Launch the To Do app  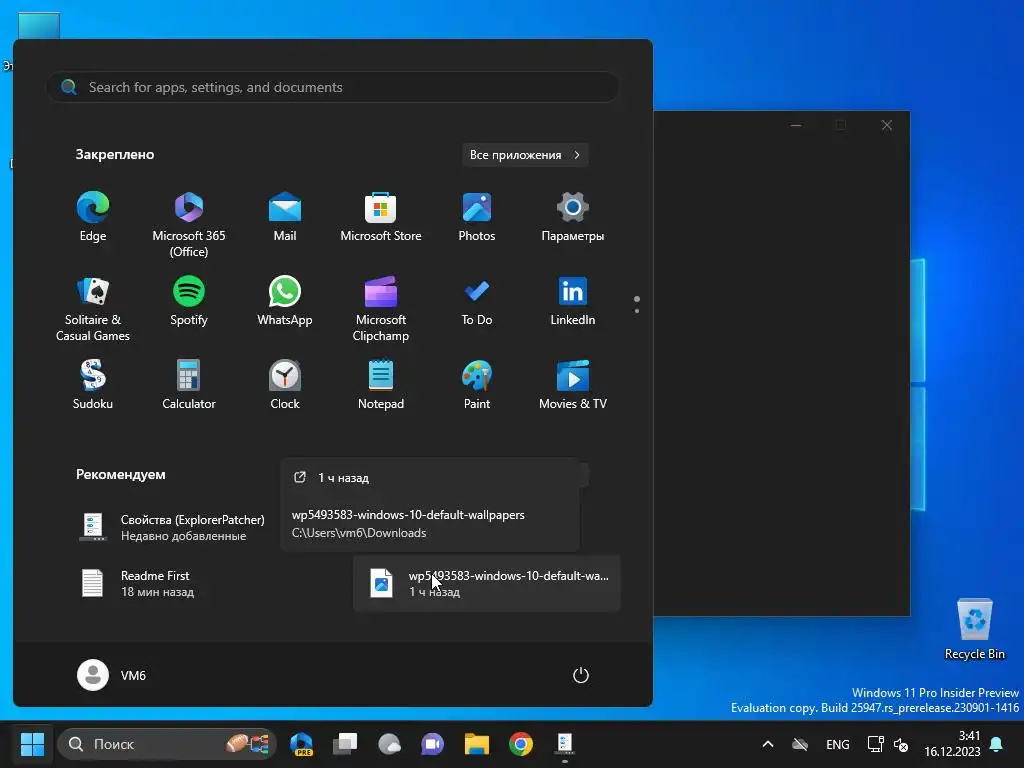pos(477,301)
